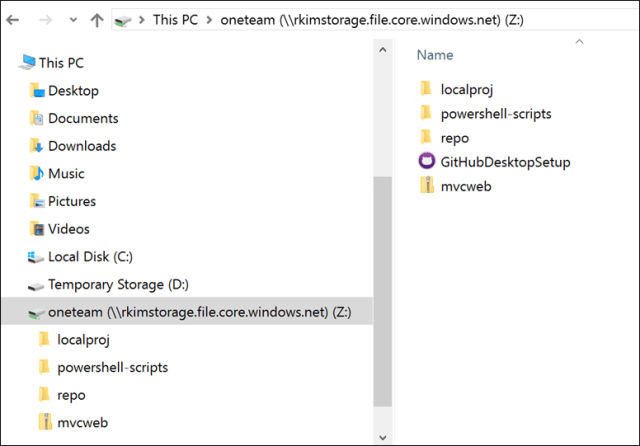
Task: Click repo folder icon in tree
Action: point(44,395)
